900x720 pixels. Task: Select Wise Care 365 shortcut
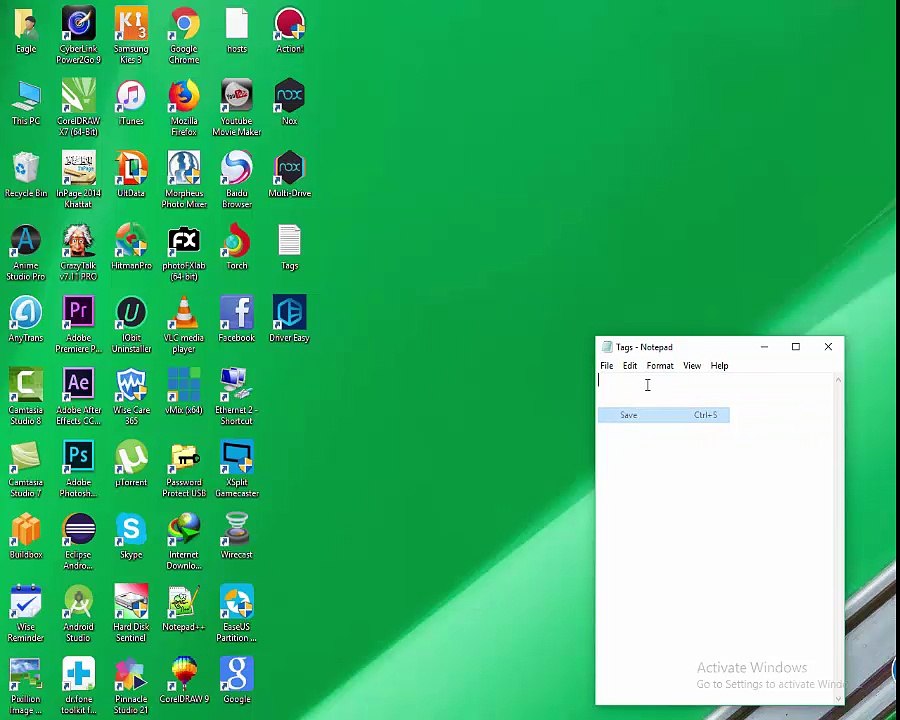(131, 386)
